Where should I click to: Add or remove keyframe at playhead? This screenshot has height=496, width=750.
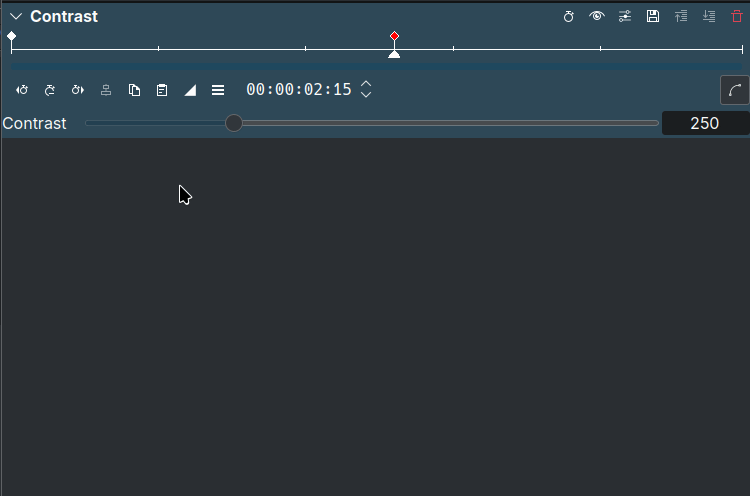[x=50, y=90]
